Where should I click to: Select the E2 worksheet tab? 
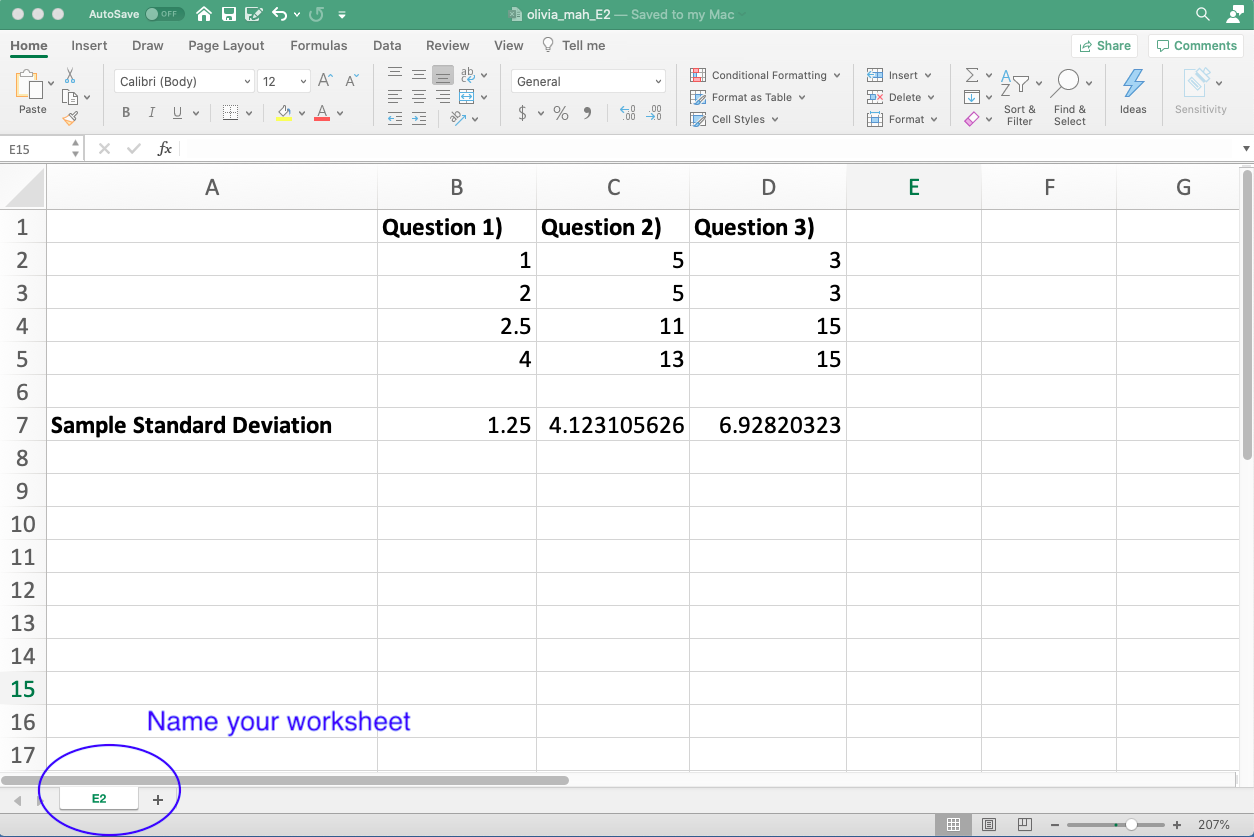click(x=99, y=799)
